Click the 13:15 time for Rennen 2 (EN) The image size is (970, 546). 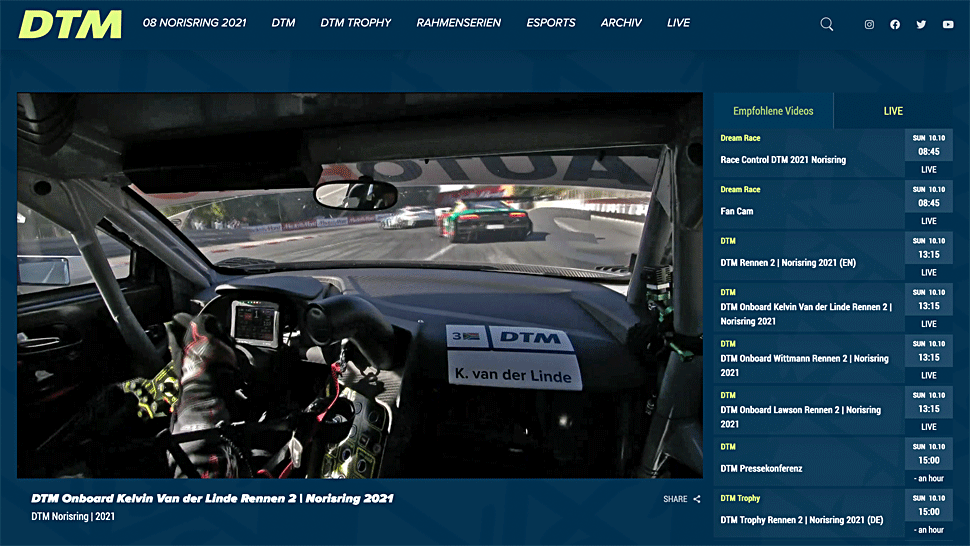point(929,254)
